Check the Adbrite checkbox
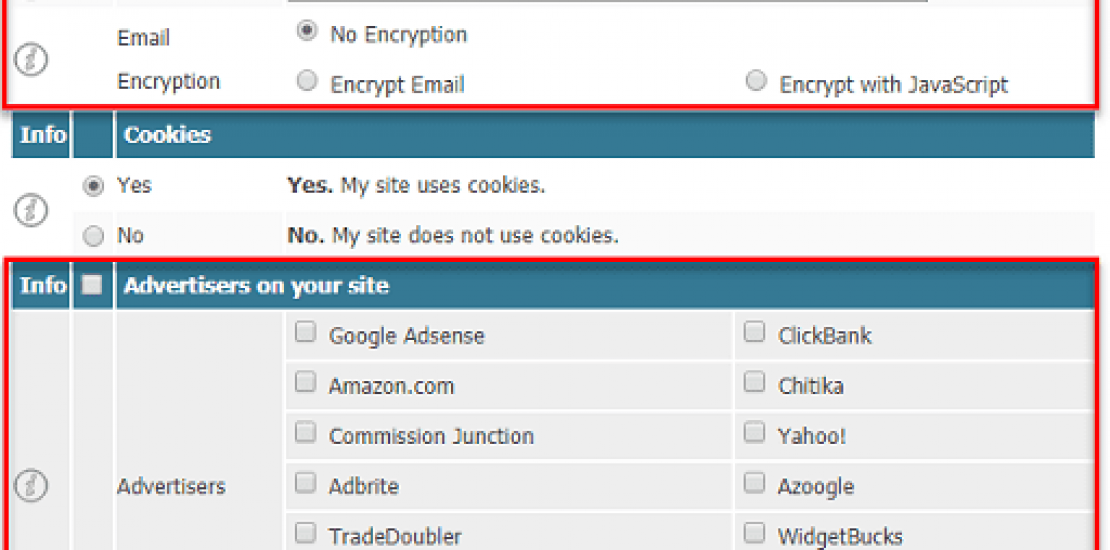 [x=305, y=484]
